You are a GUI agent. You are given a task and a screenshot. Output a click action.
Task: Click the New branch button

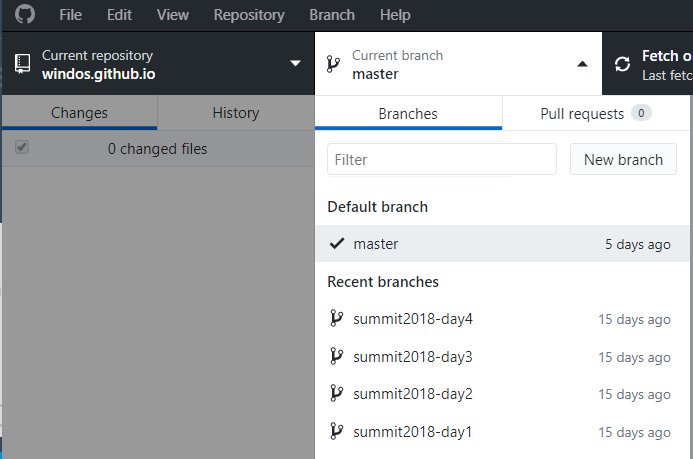click(623, 159)
